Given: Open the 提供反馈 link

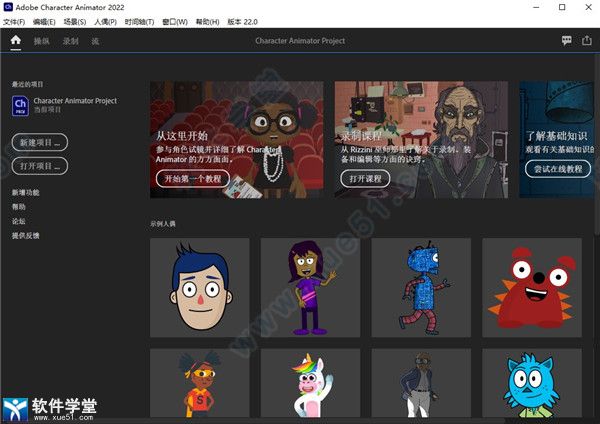Looking at the screenshot, I should tap(25, 235).
